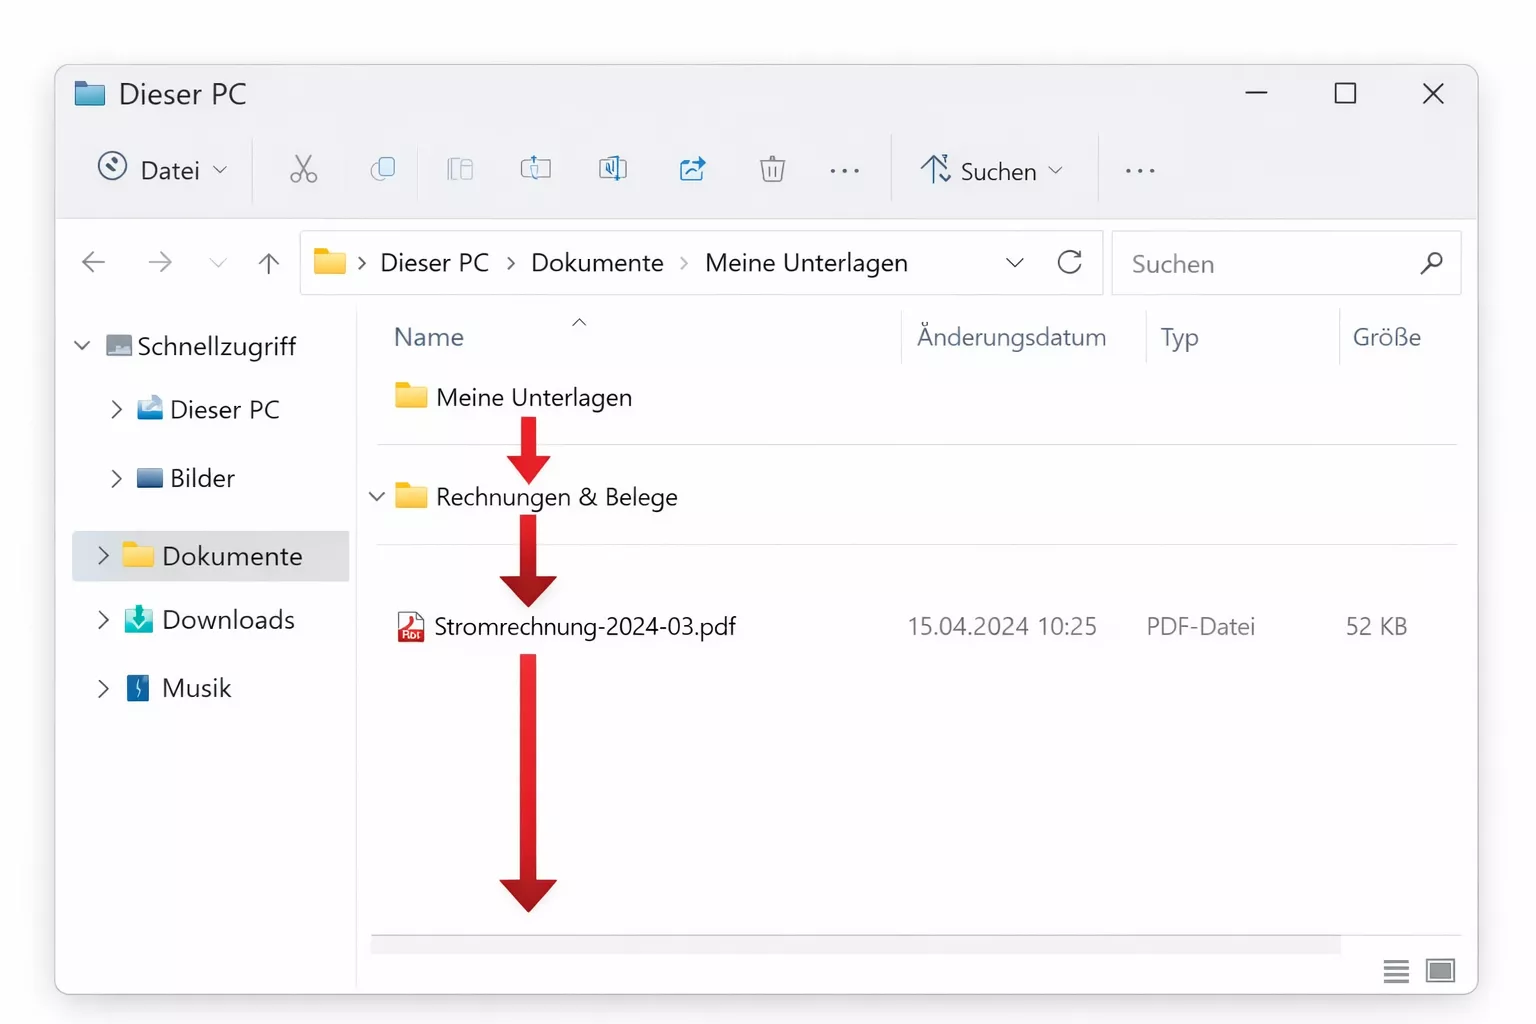Select the Paste icon
1536x1024 pixels.
coord(460,169)
